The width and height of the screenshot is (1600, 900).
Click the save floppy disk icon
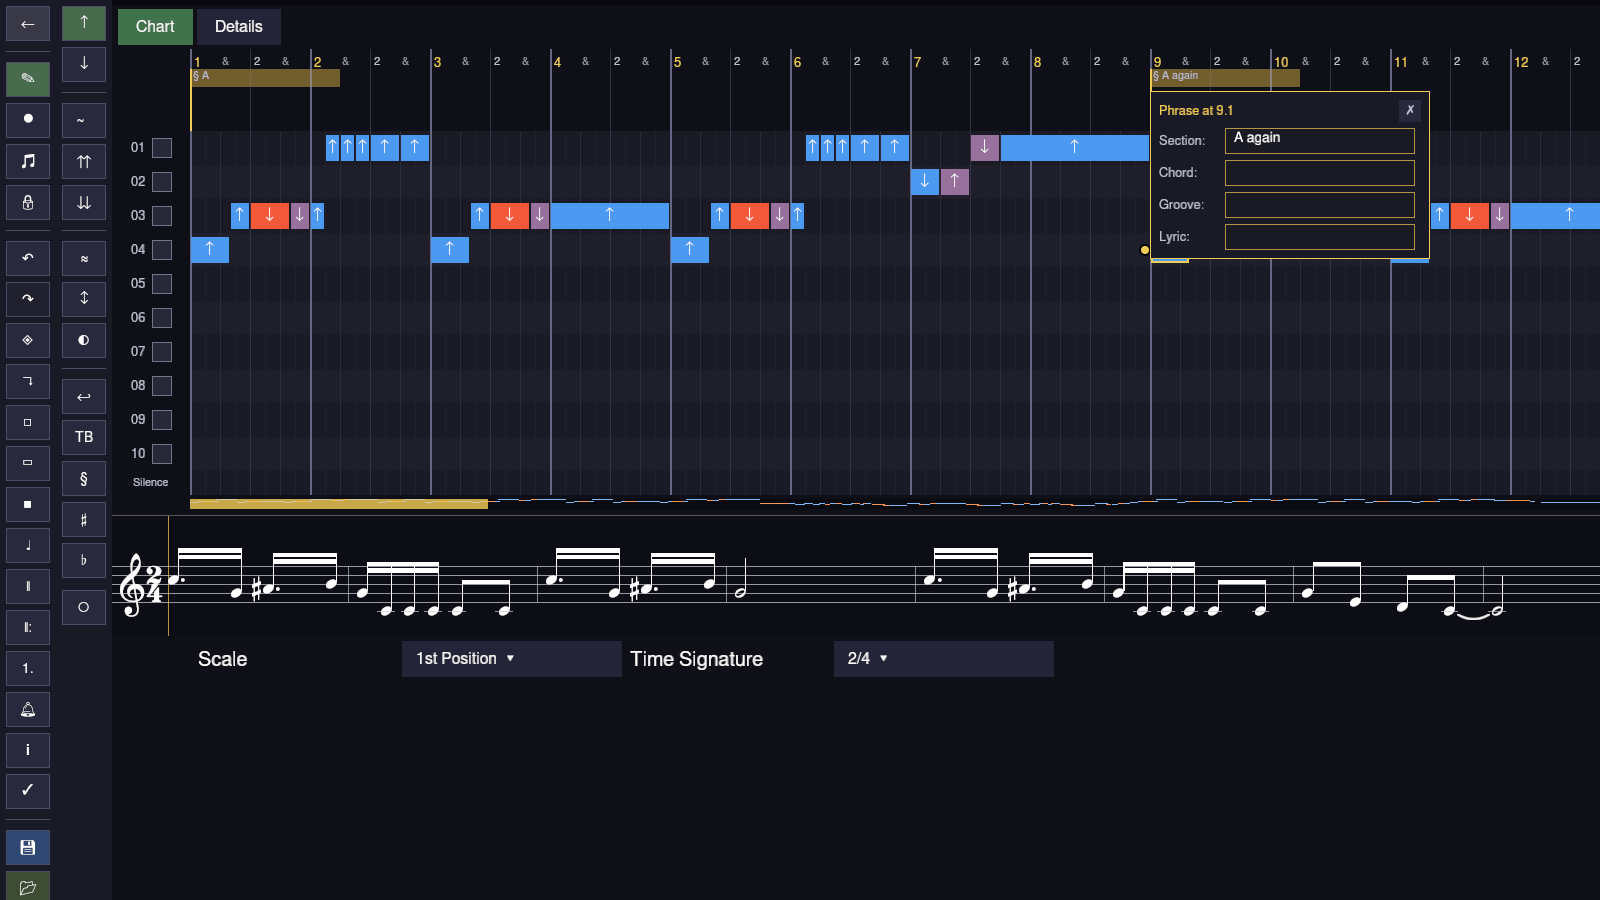pos(28,847)
